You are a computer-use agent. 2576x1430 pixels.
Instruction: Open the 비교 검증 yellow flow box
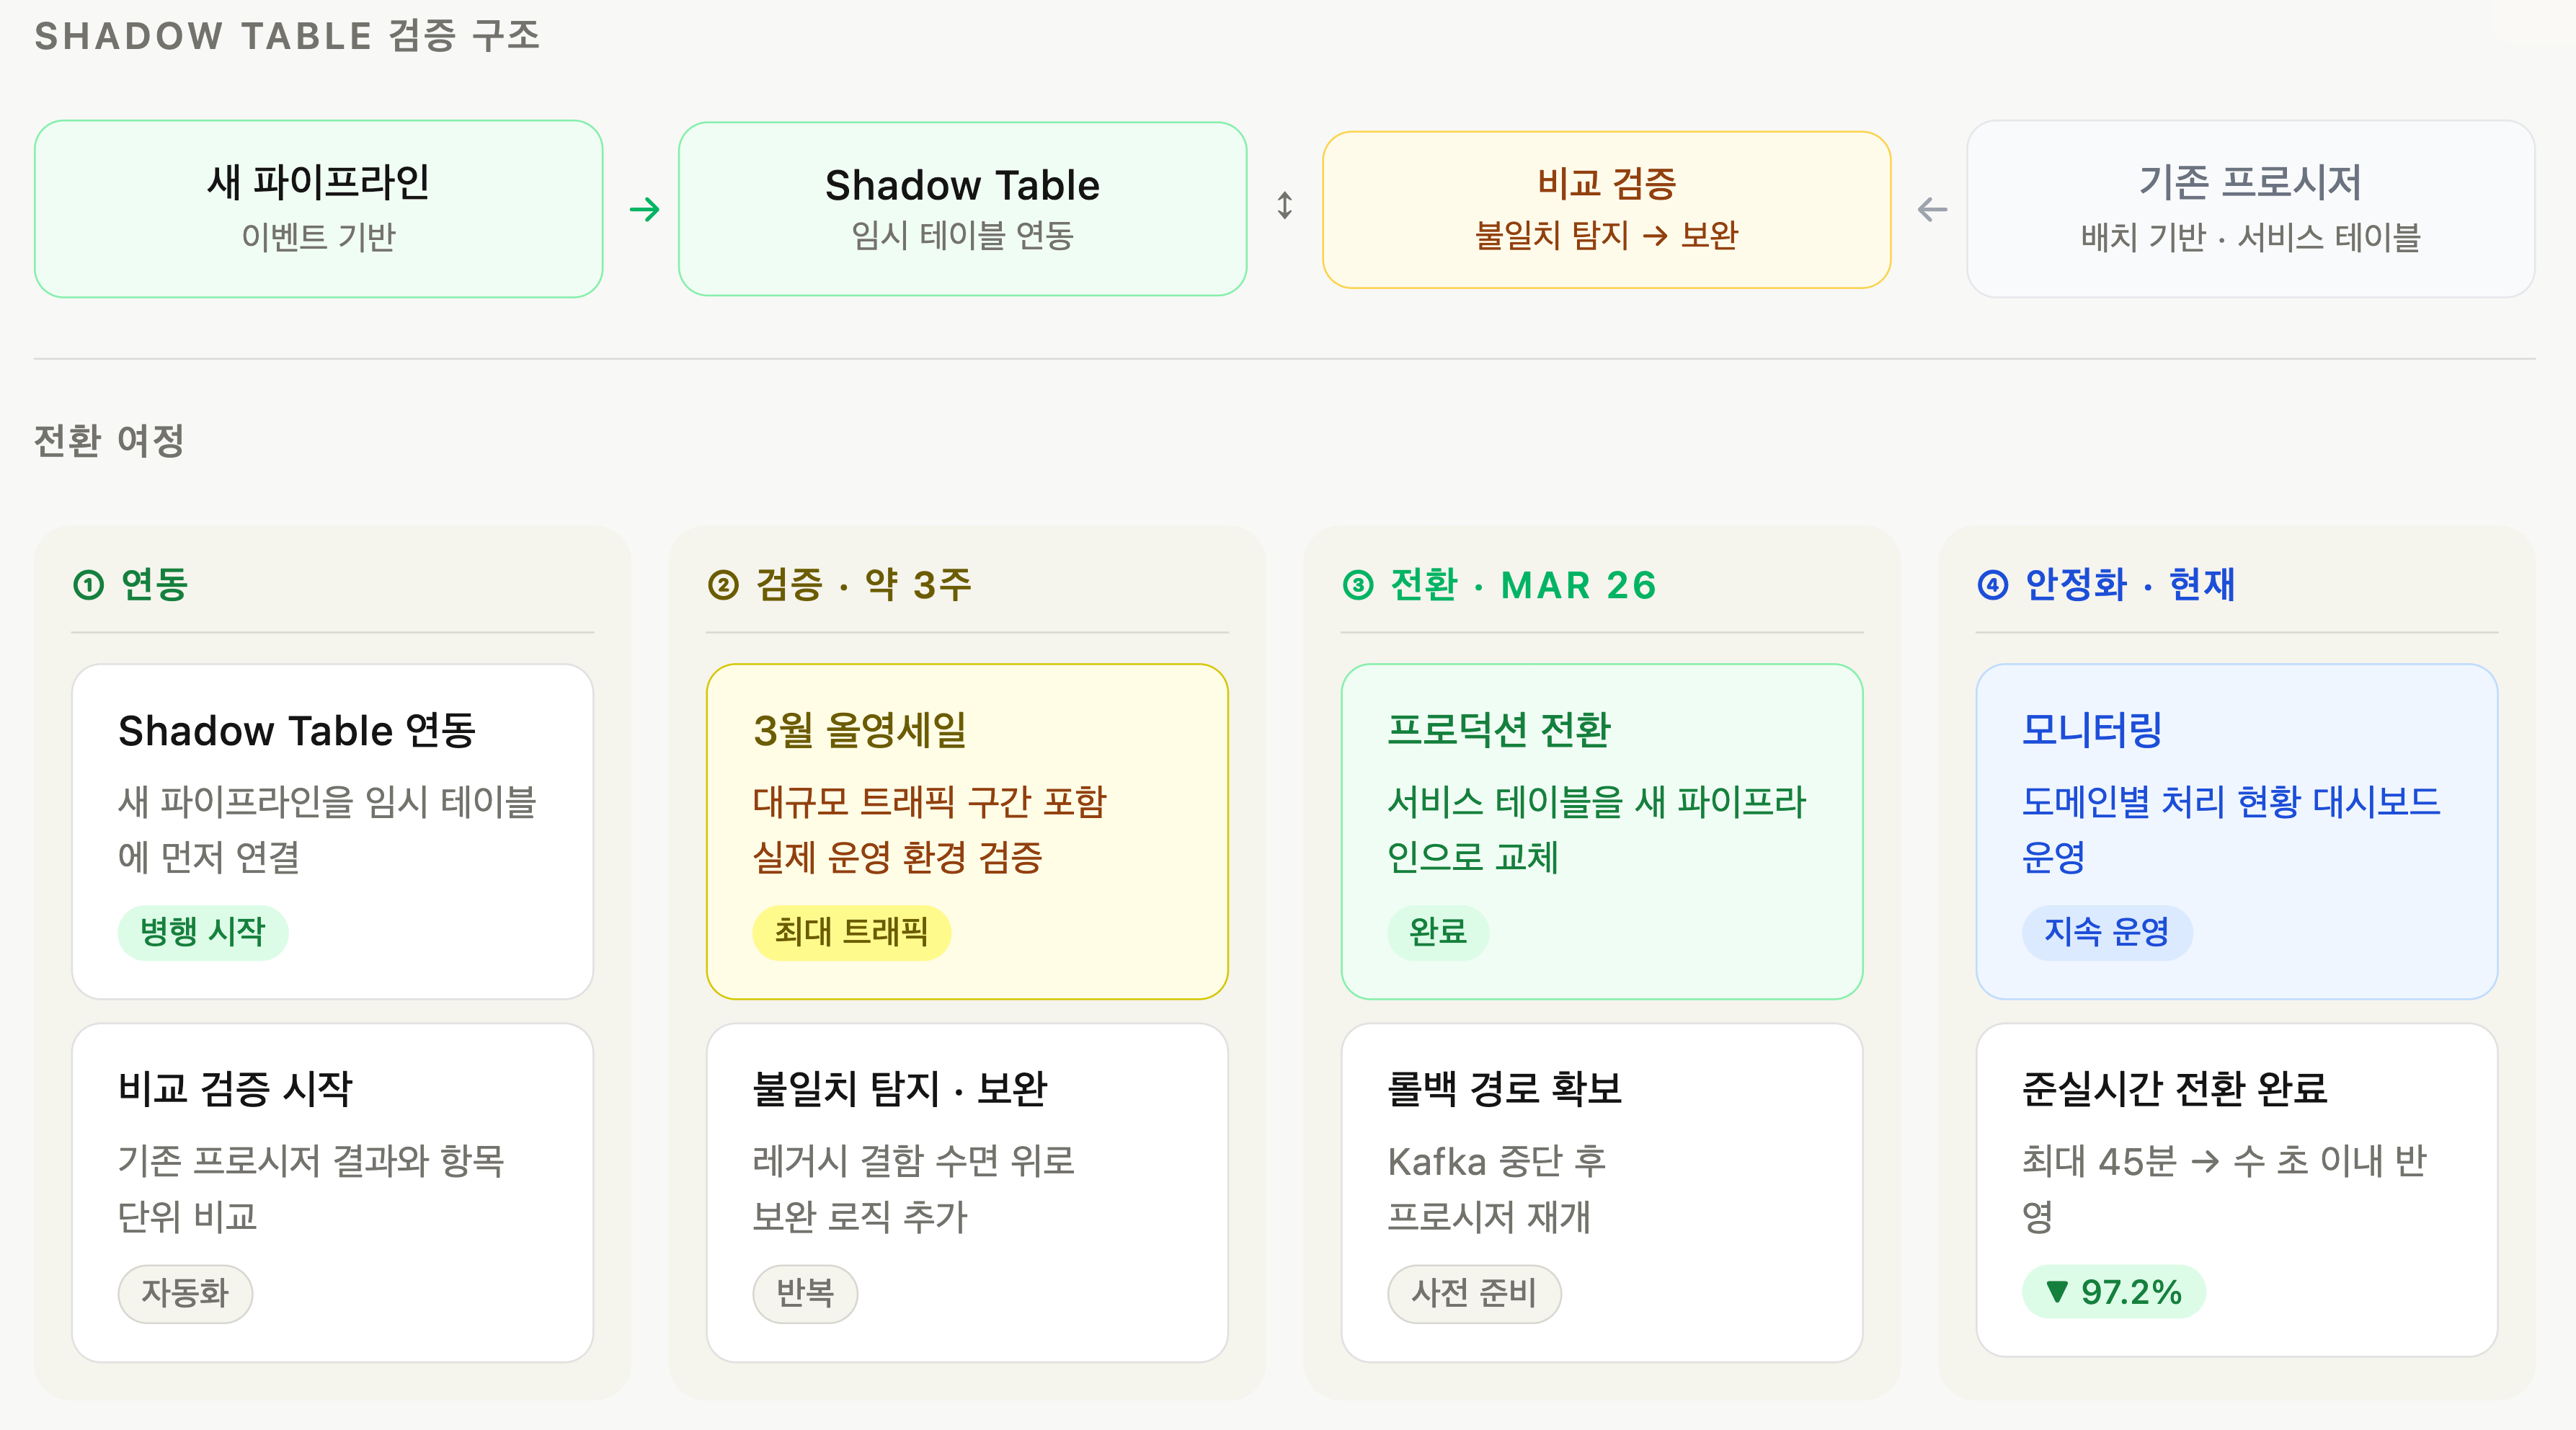tap(1606, 210)
